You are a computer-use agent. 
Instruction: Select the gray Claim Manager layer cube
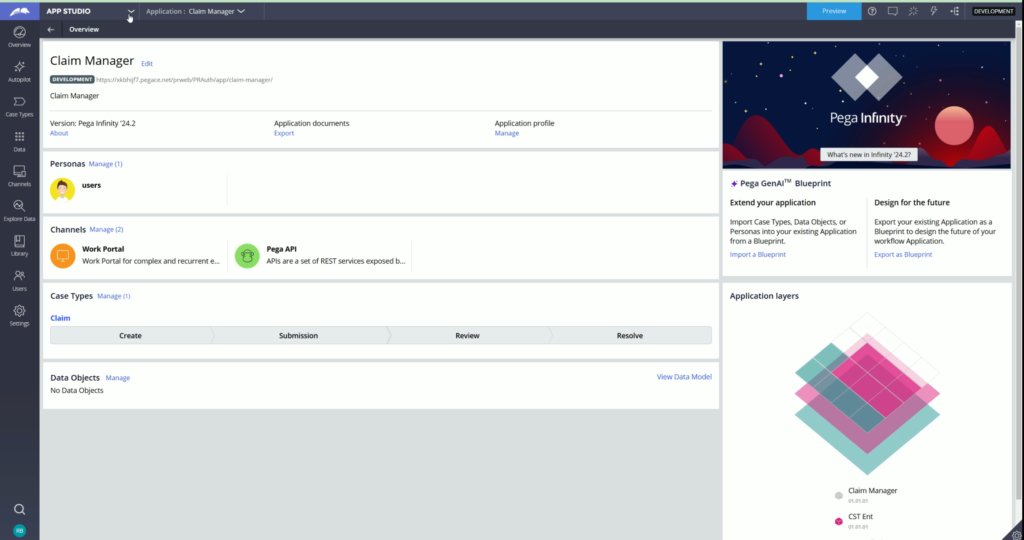839,496
